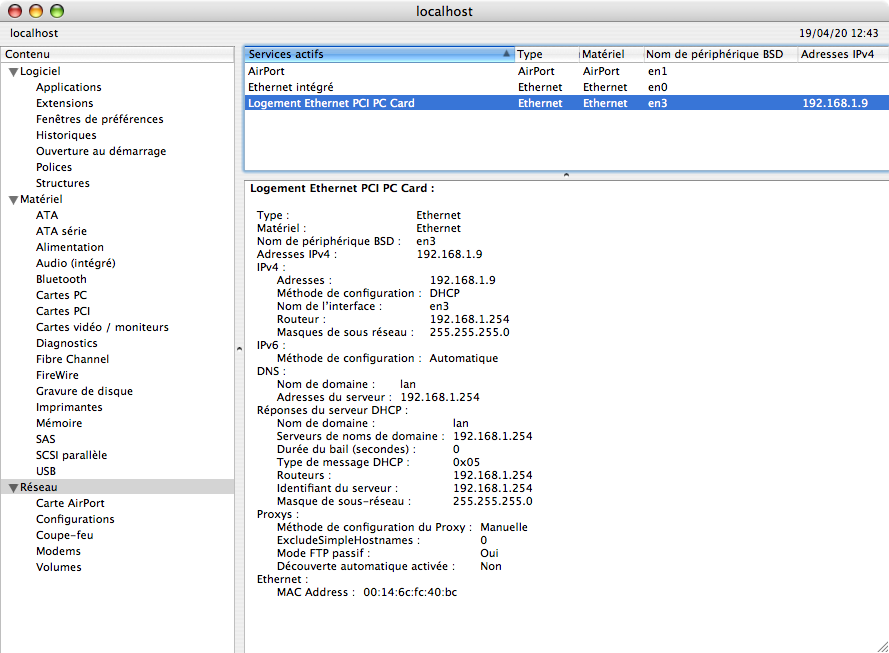
Task: Click the 255.255.255.0 value under IPv4
Action: point(469,332)
